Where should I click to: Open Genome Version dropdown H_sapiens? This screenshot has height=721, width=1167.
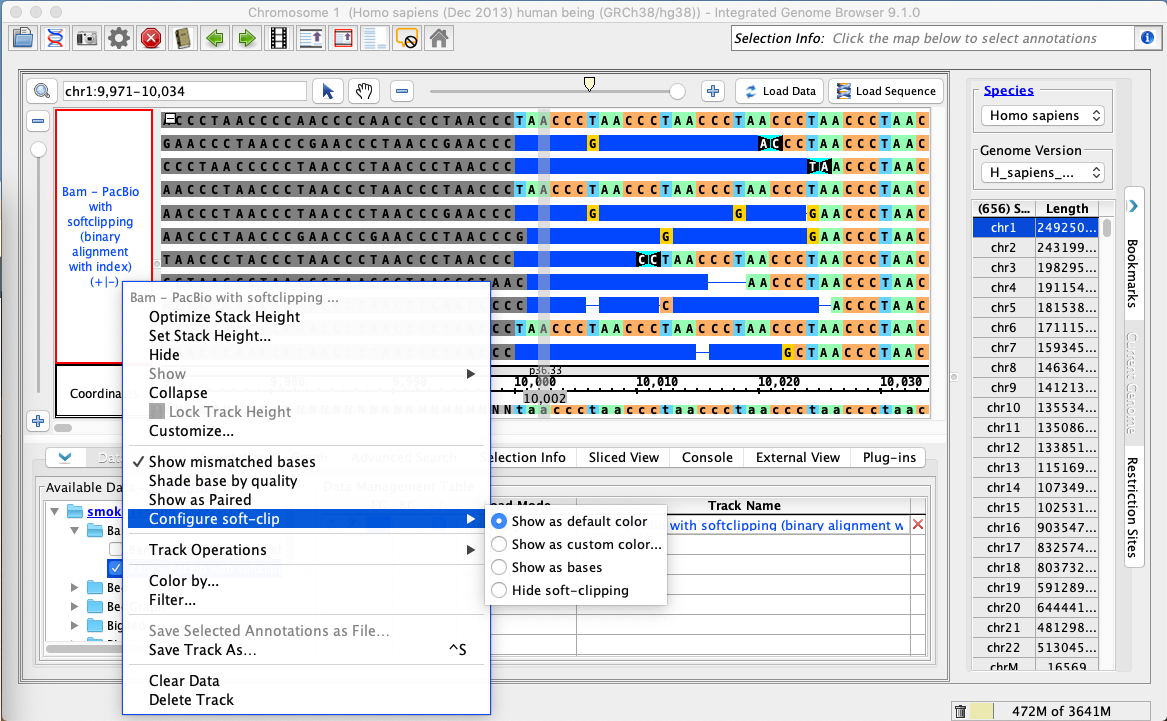(x=1043, y=173)
